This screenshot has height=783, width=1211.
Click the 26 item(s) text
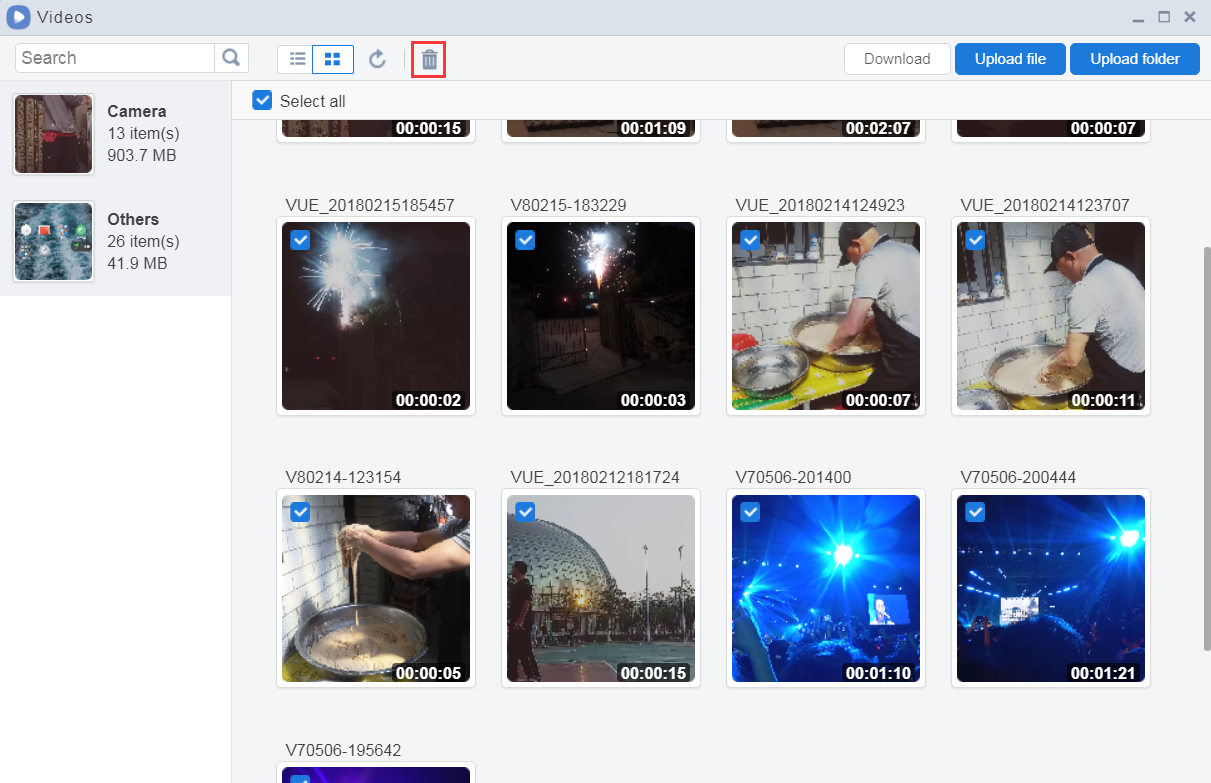coord(144,241)
